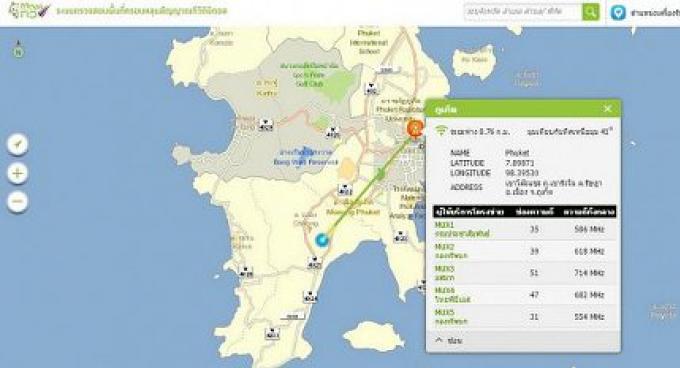Open the MUX1 operator link

tap(462, 229)
